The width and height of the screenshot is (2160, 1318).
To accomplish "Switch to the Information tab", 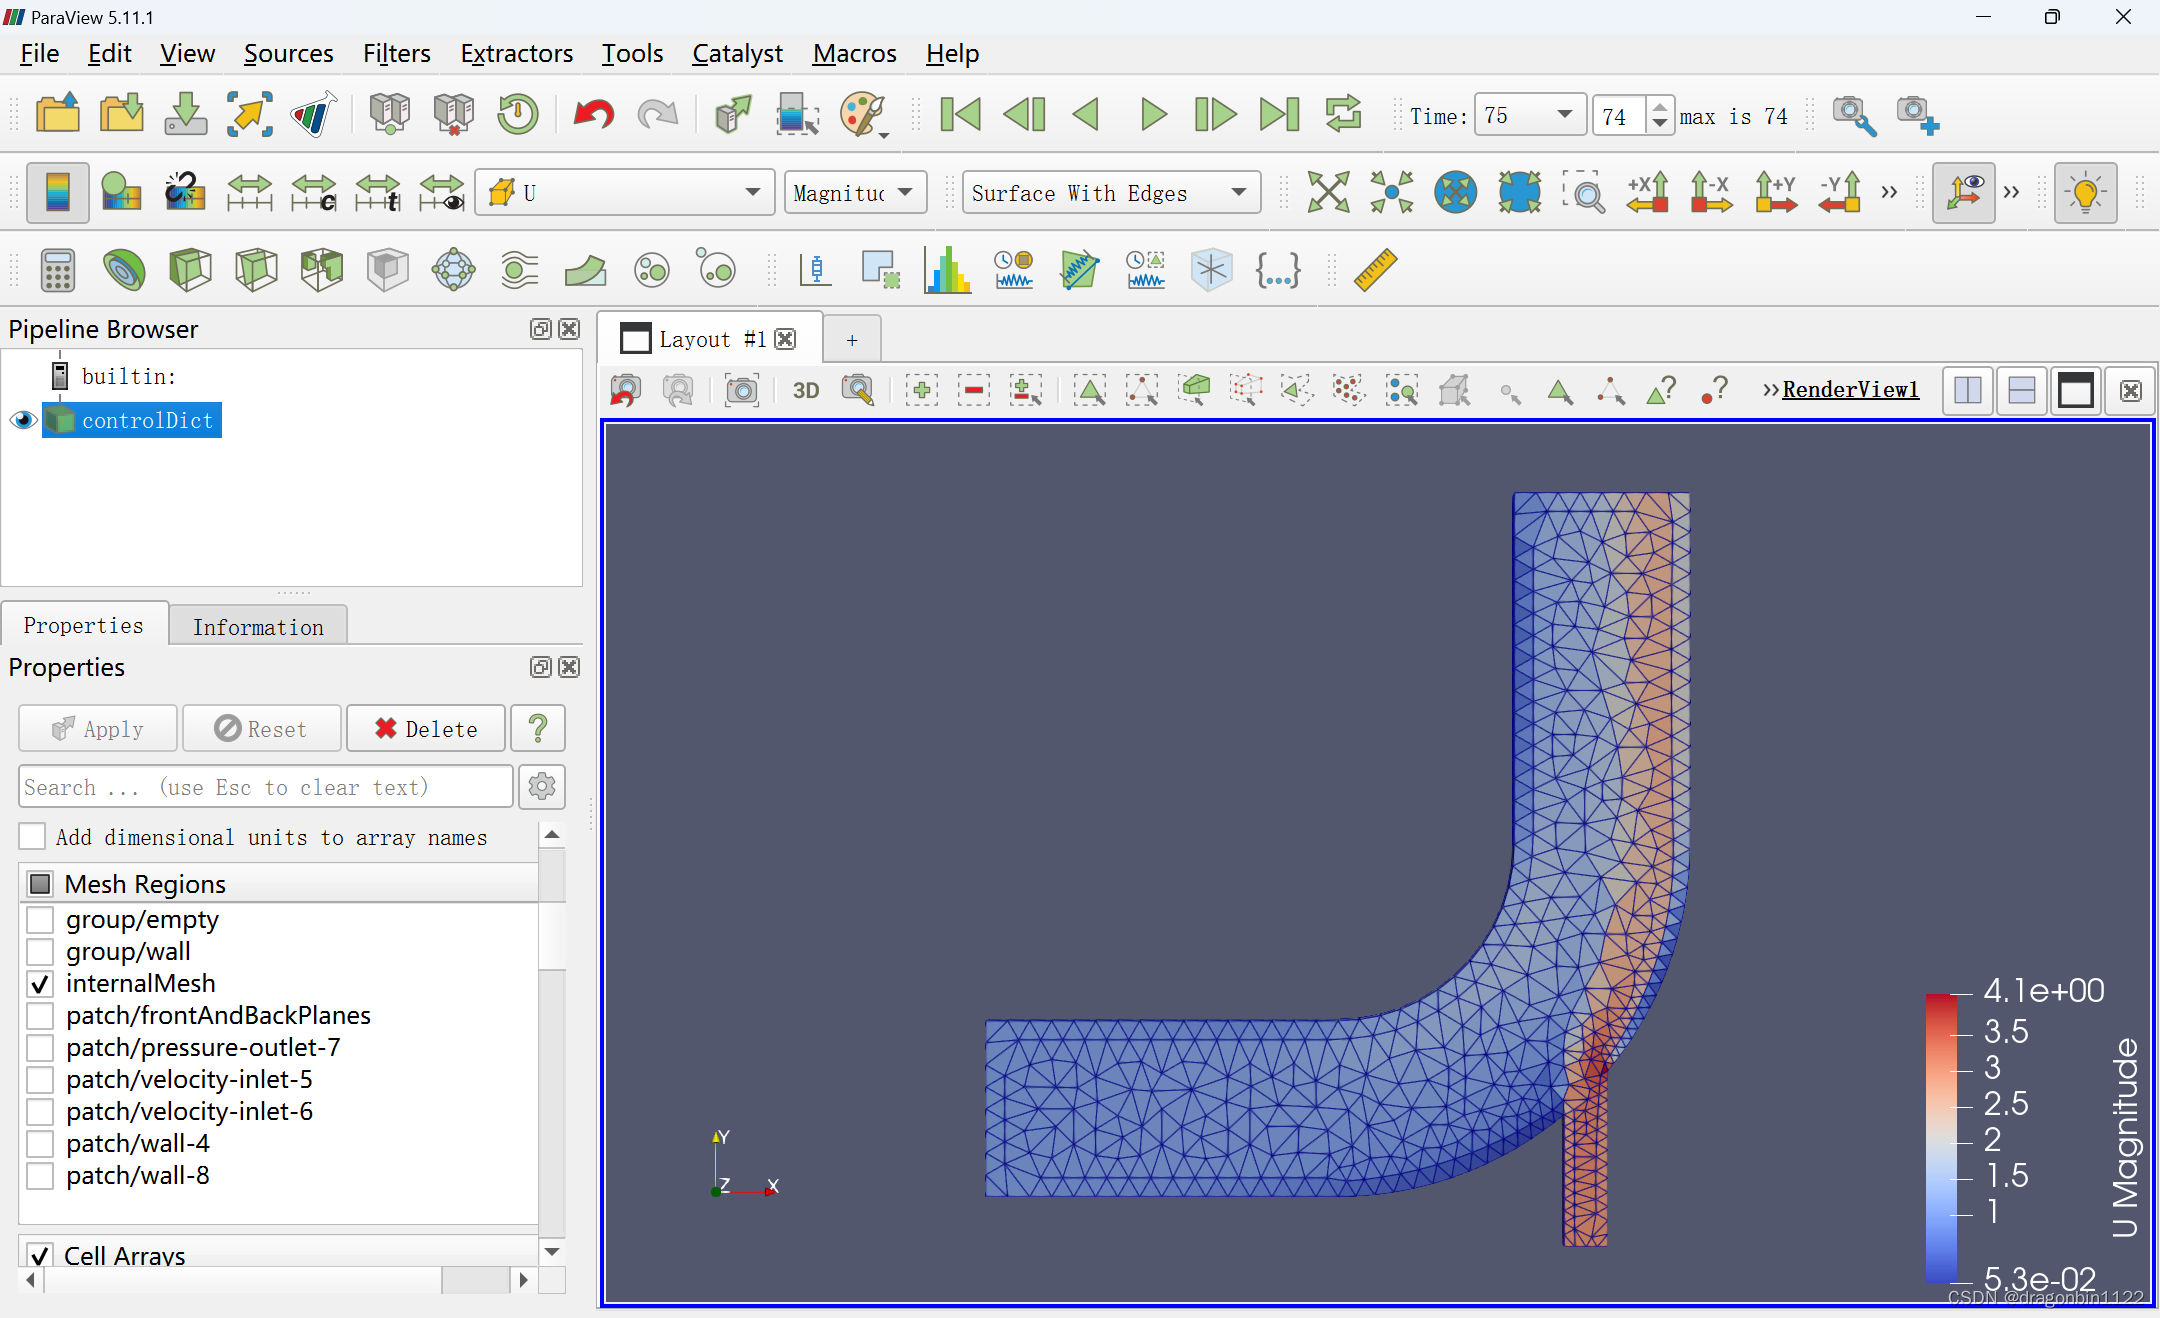I will pos(258,627).
